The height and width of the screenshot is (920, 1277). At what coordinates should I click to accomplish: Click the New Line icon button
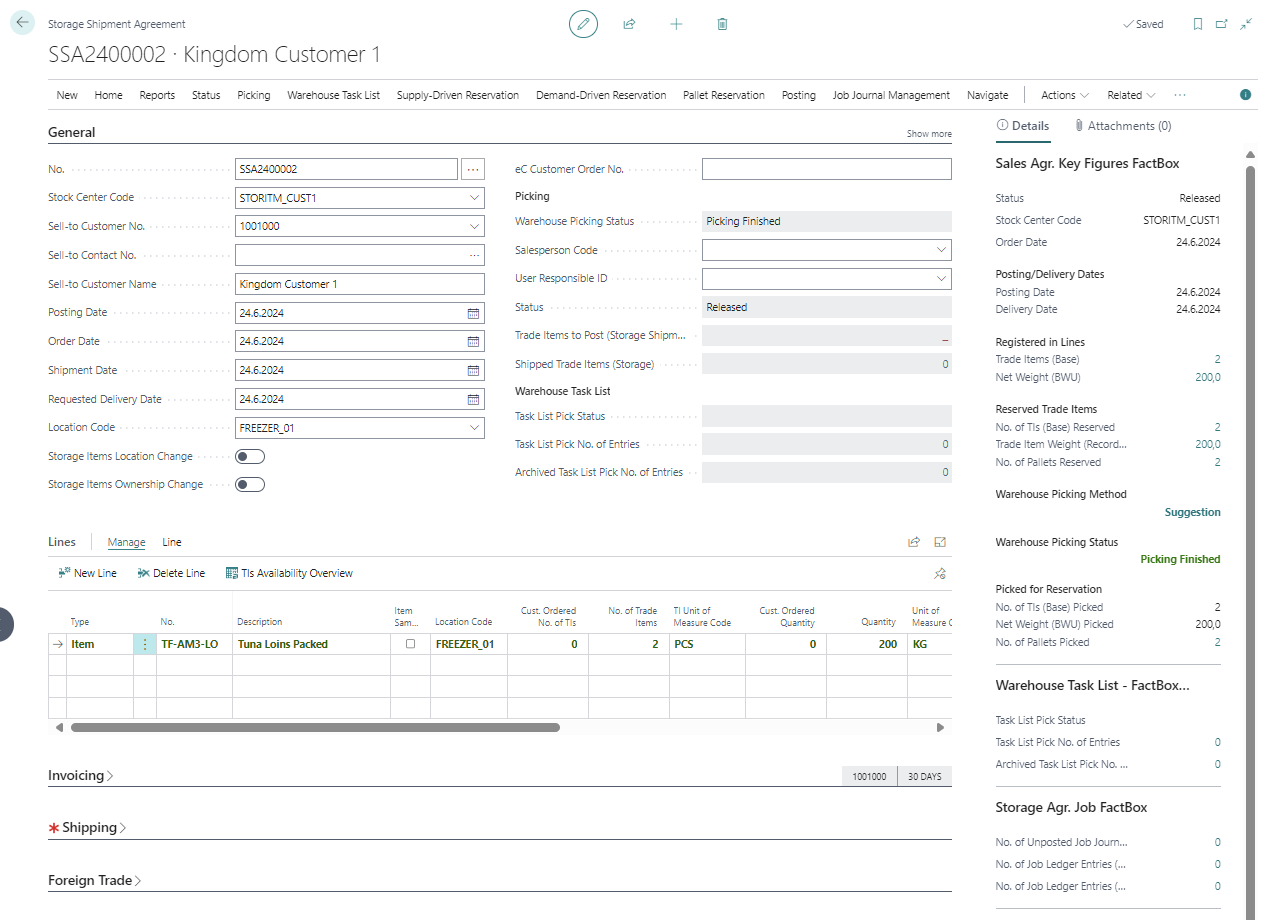(88, 573)
